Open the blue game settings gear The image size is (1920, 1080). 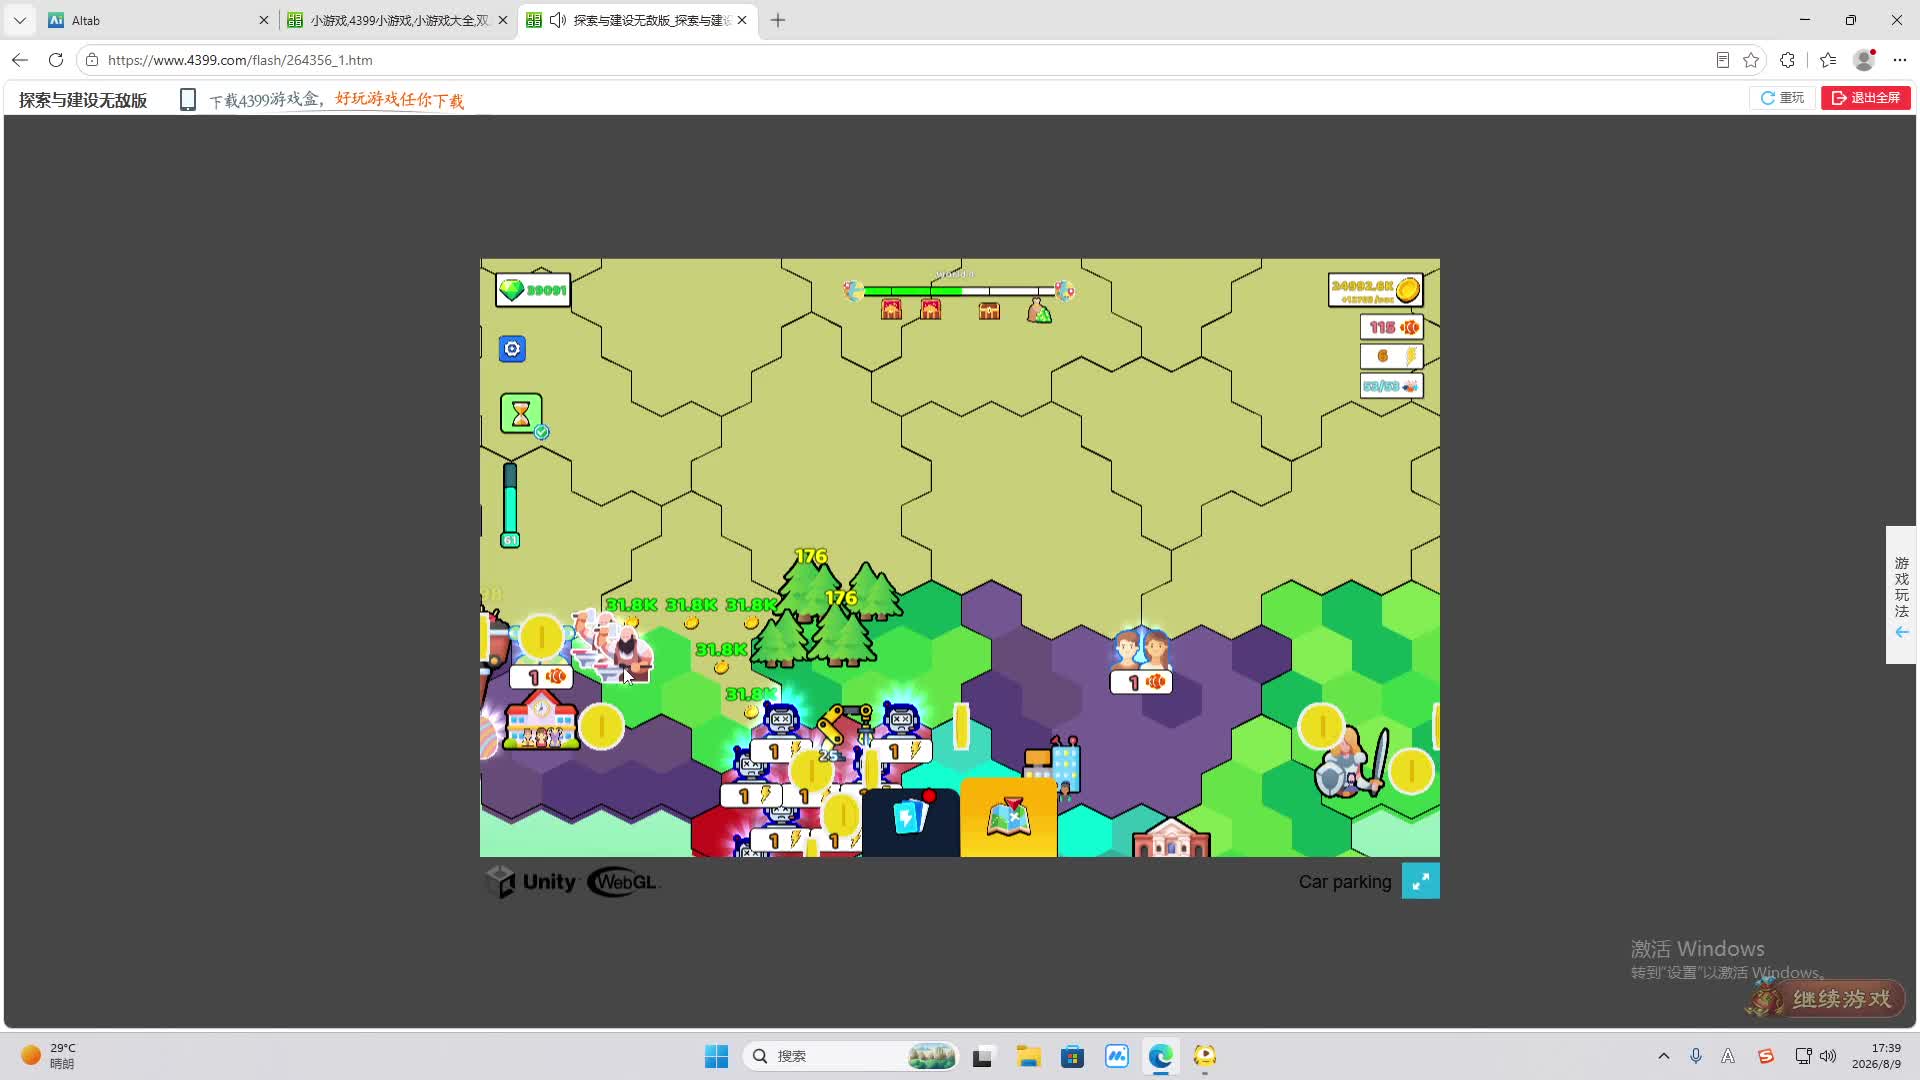coord(512,349)
